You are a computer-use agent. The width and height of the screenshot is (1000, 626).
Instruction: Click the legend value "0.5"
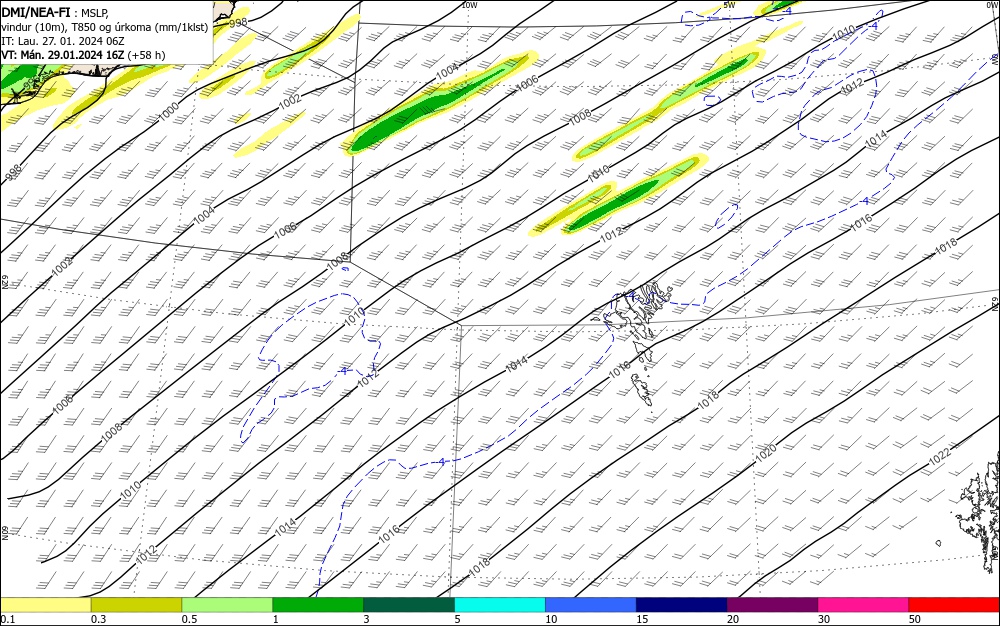189,619
